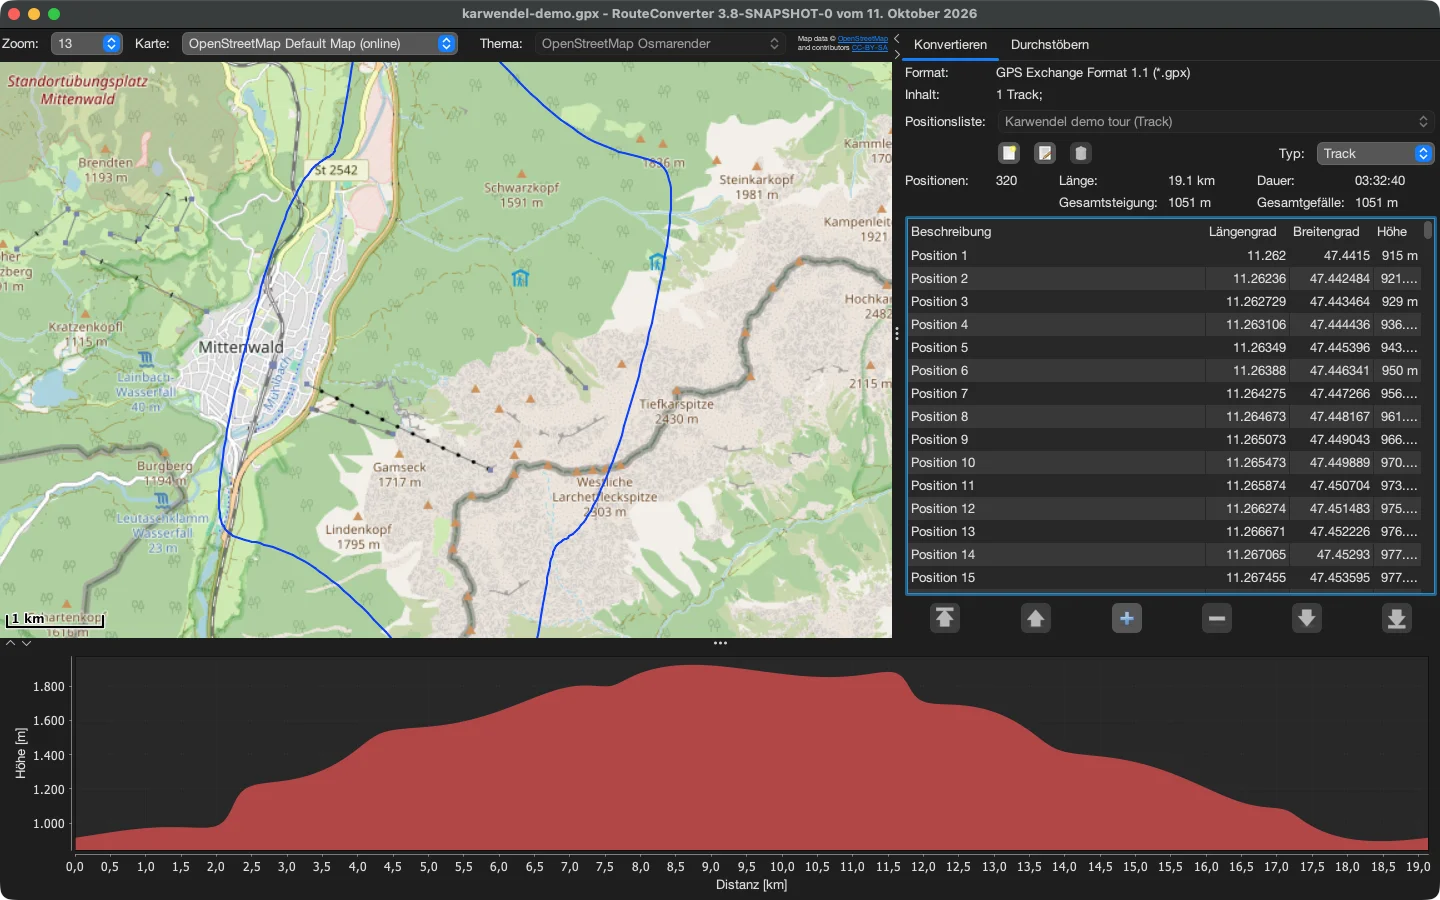1440x900 pixels.
Task: Click latitude value 47.446341 of Position 6
Action: pyautogui.click(x=1340, y=371)
